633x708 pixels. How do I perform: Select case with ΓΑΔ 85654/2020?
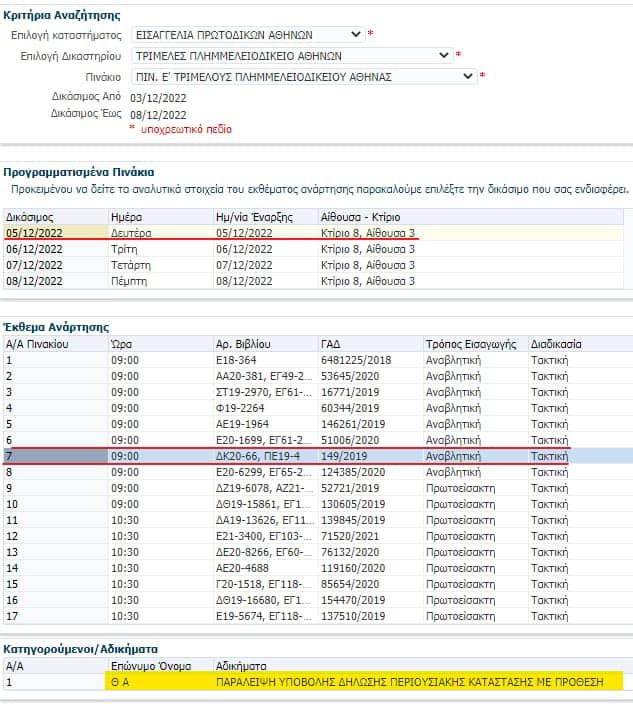[x=318, y=584]
